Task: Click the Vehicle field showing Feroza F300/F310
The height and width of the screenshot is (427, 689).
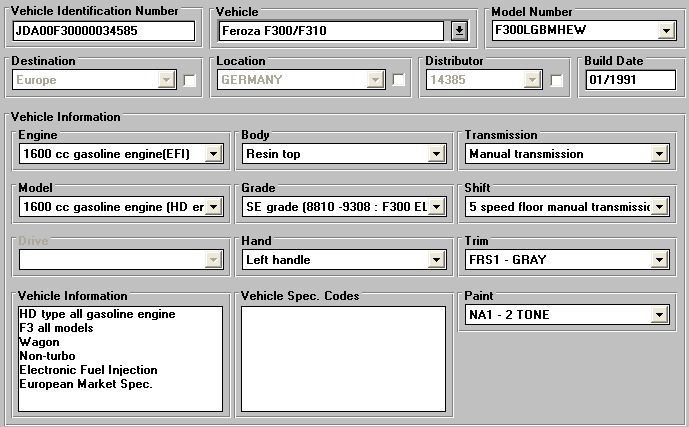Action: pos(331,31)
